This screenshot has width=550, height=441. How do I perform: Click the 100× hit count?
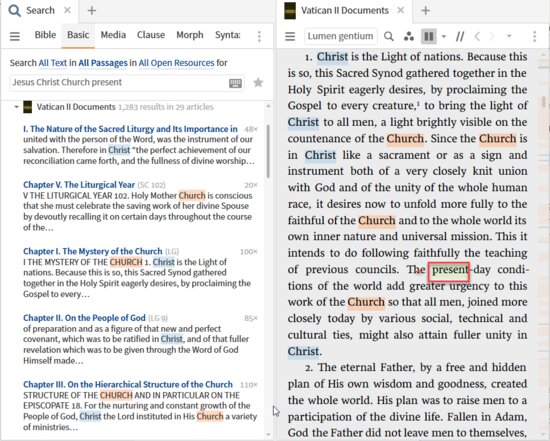(x=249, y=252)
